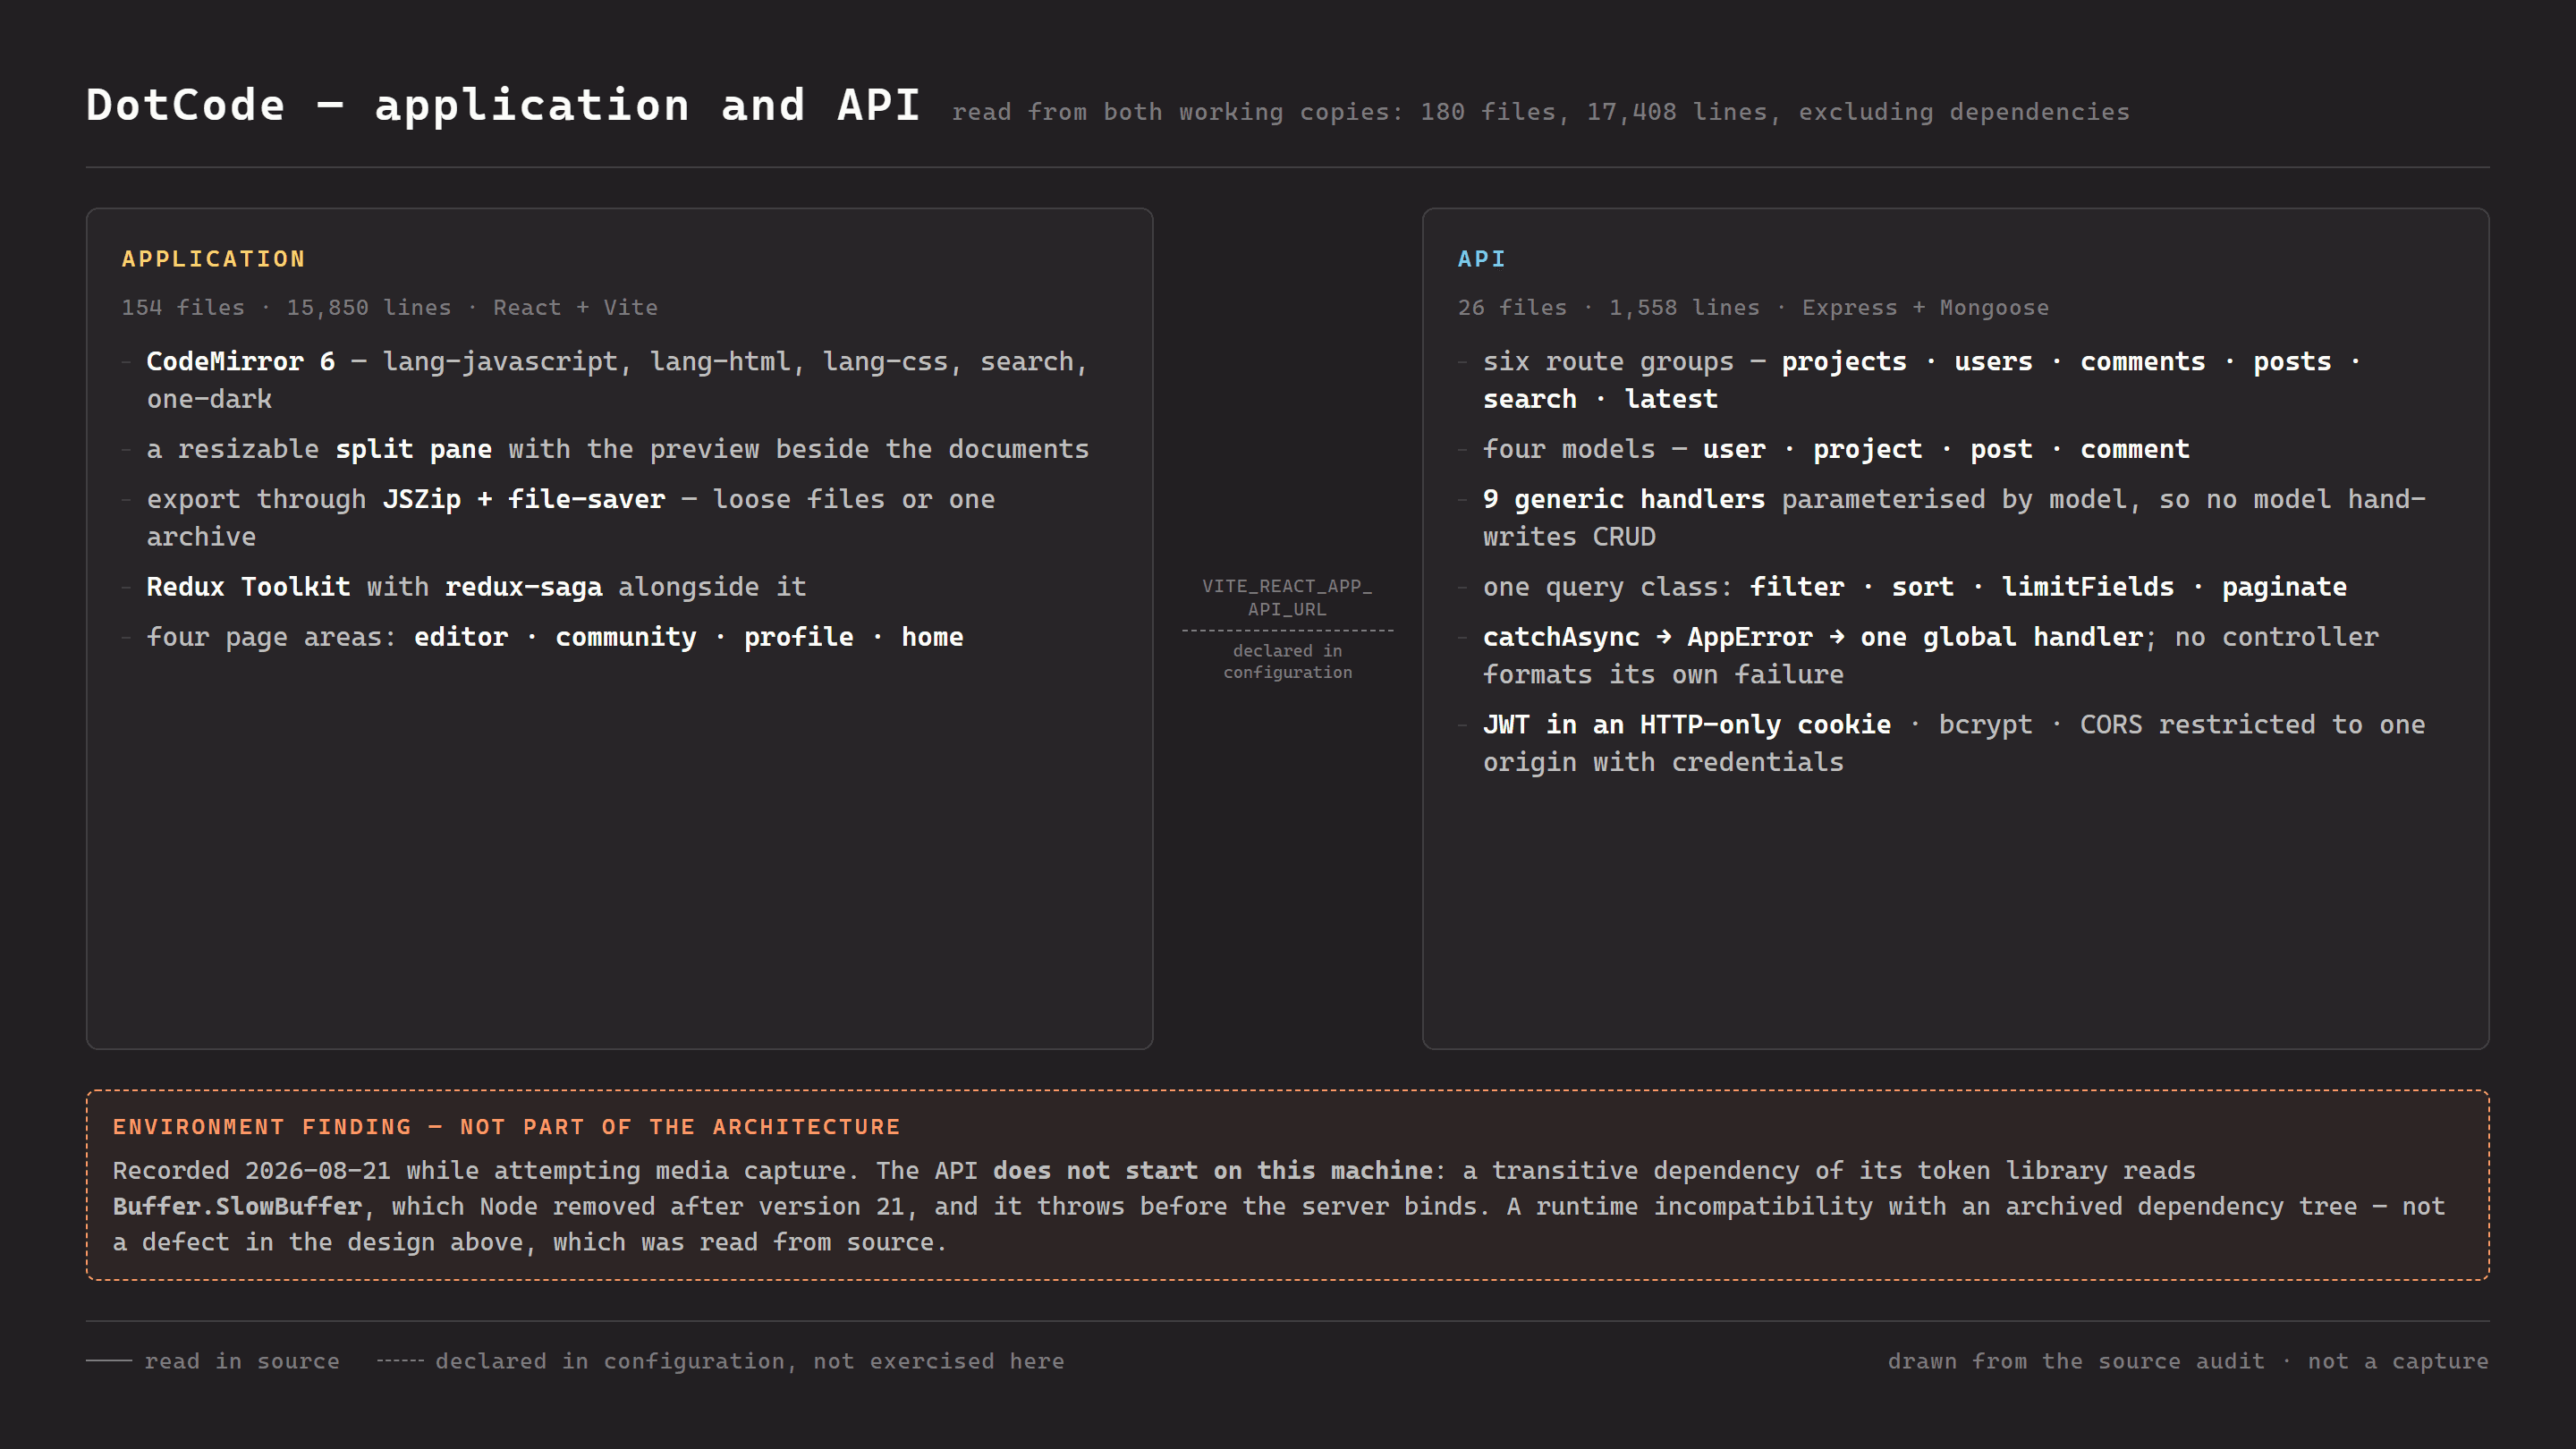Screen dimensions: 2576x1449
Task: Select the 'JWT in an HTTP-only cookie' phrase
Action: click(x=1686, y=725)
